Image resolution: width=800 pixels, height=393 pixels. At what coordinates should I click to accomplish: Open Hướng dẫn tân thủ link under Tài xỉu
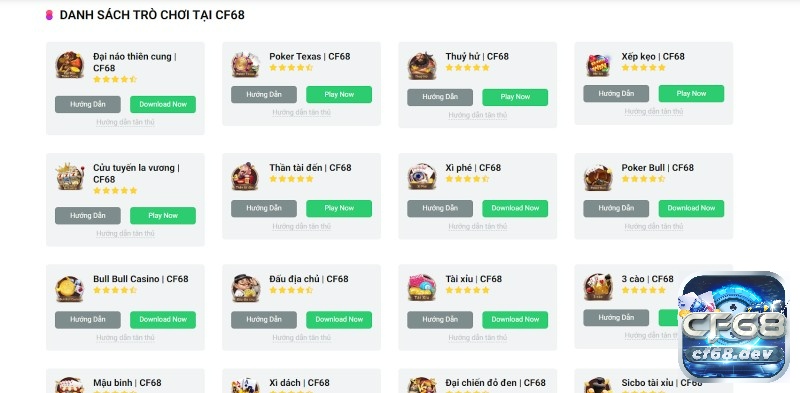tap(478, 337)
